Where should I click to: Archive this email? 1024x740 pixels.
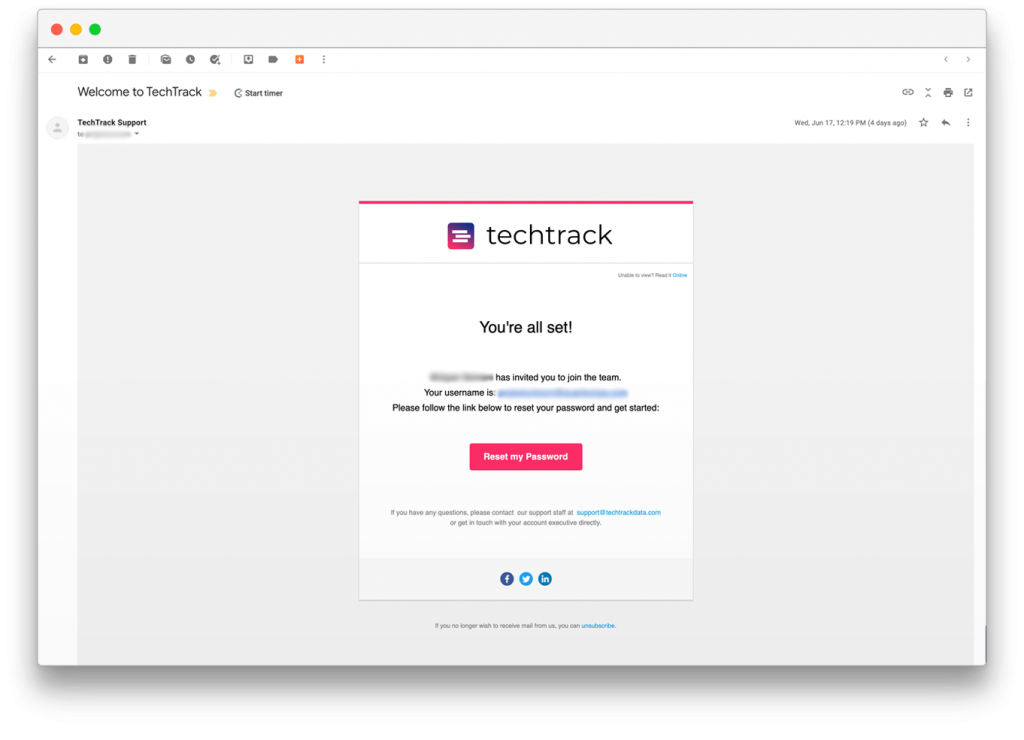83,59
